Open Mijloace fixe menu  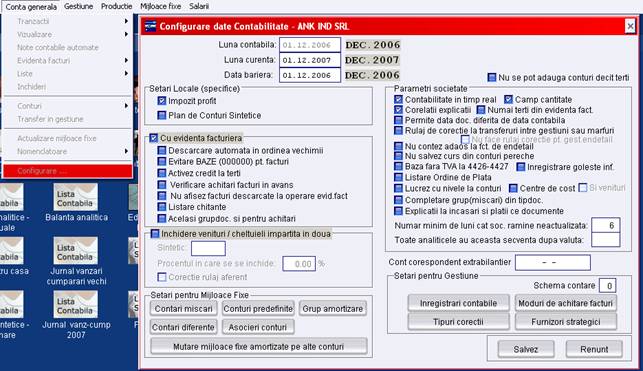160,7
